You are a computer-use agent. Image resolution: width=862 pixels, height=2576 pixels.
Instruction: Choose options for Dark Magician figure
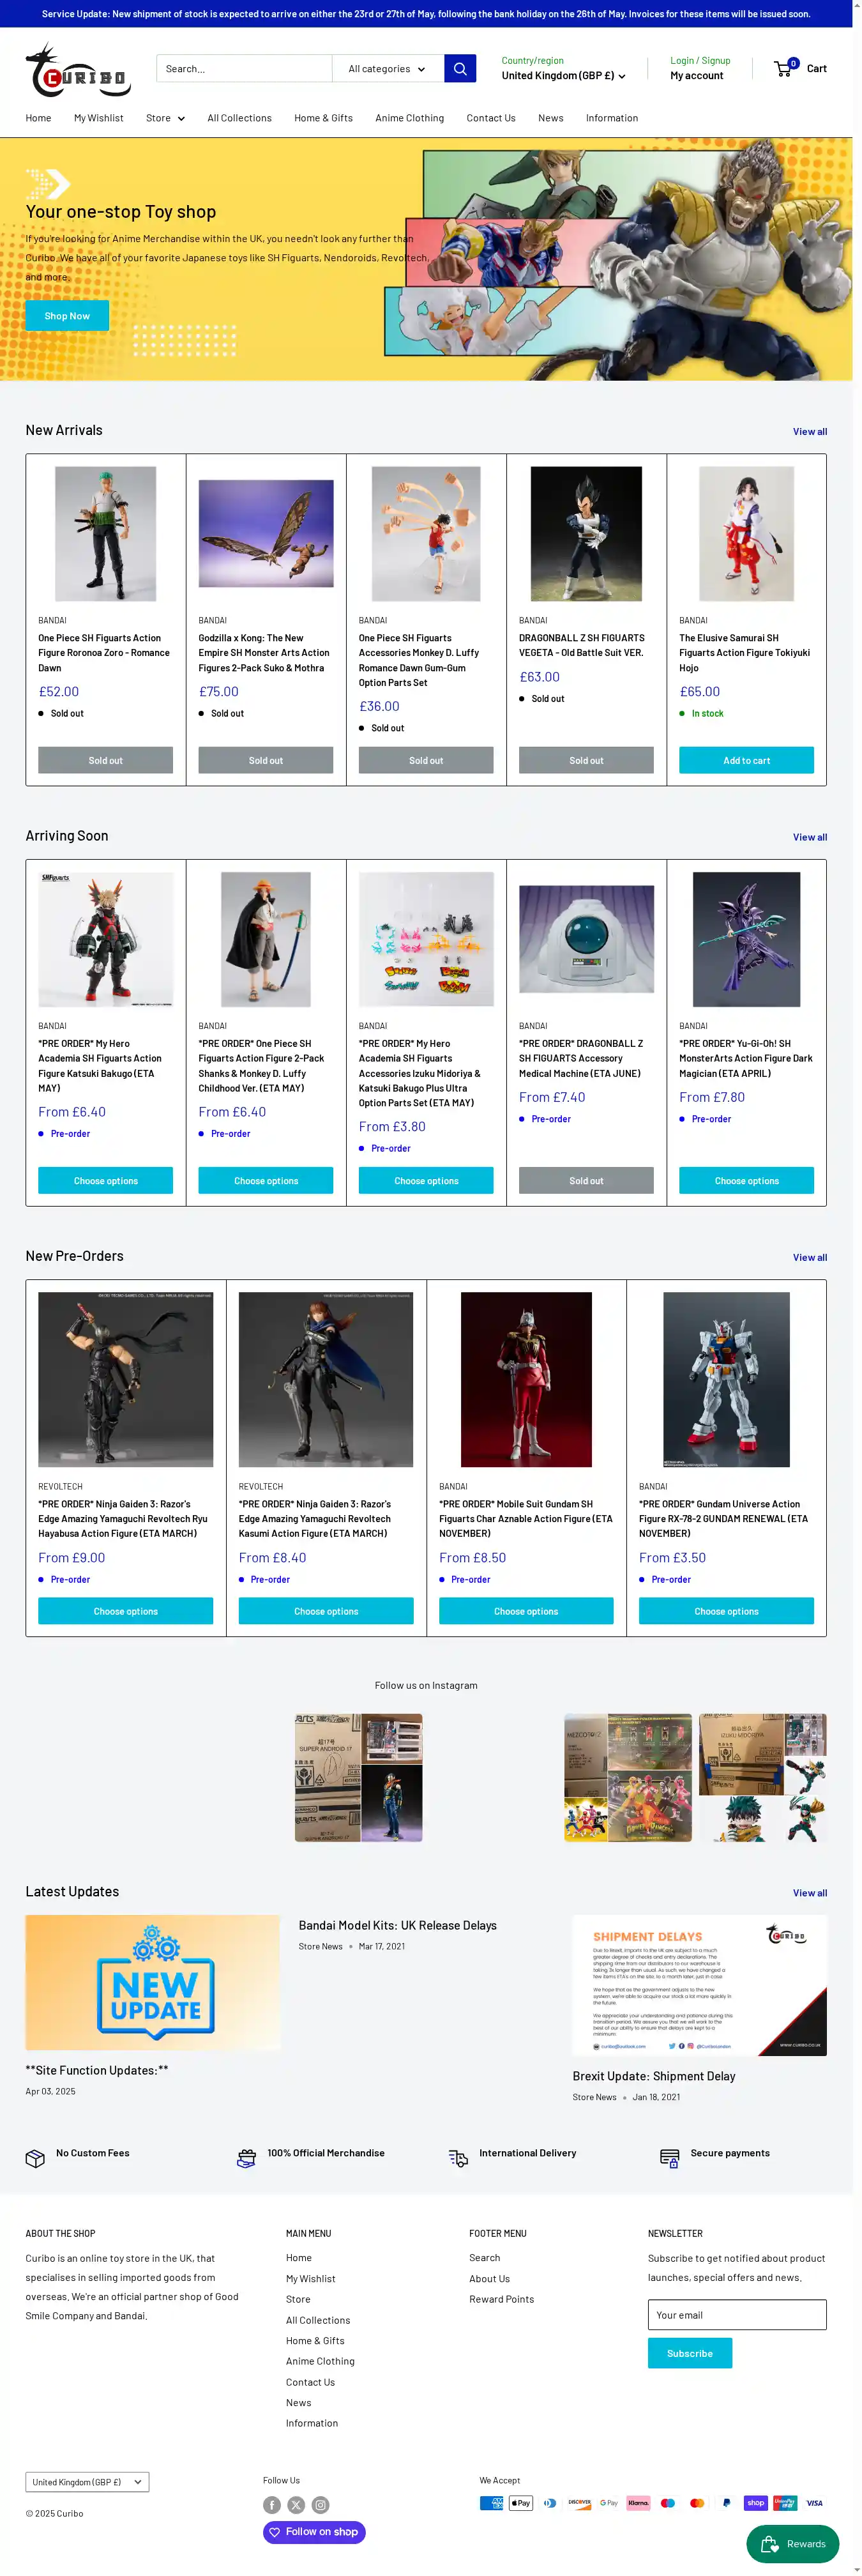tap(746, 1180)
